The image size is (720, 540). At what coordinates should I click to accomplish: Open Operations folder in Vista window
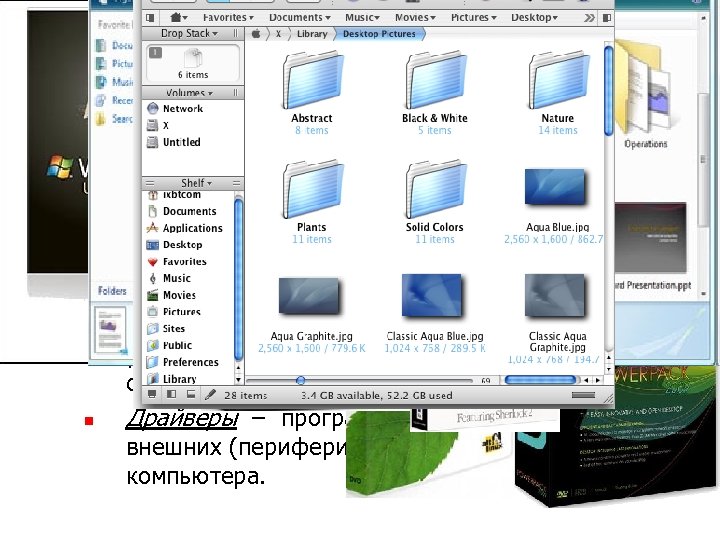point(645,95)
